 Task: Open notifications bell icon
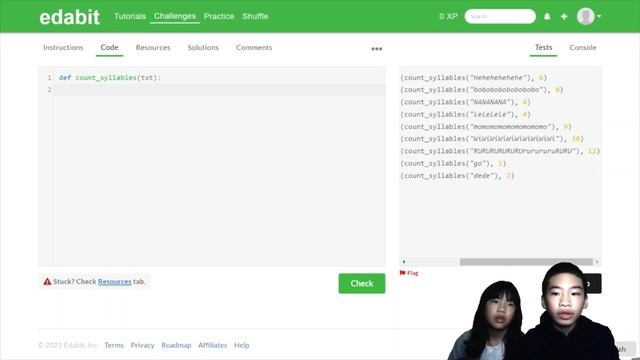click(547, 16)
